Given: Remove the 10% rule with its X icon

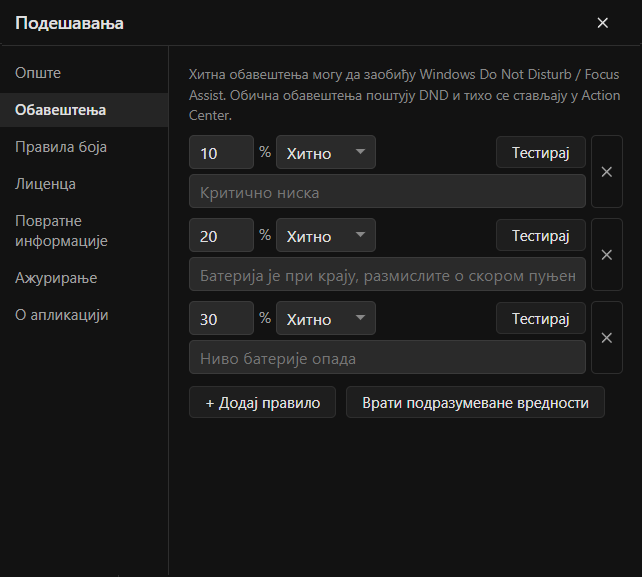Looking at the screenshot, I should click(607, 172).
